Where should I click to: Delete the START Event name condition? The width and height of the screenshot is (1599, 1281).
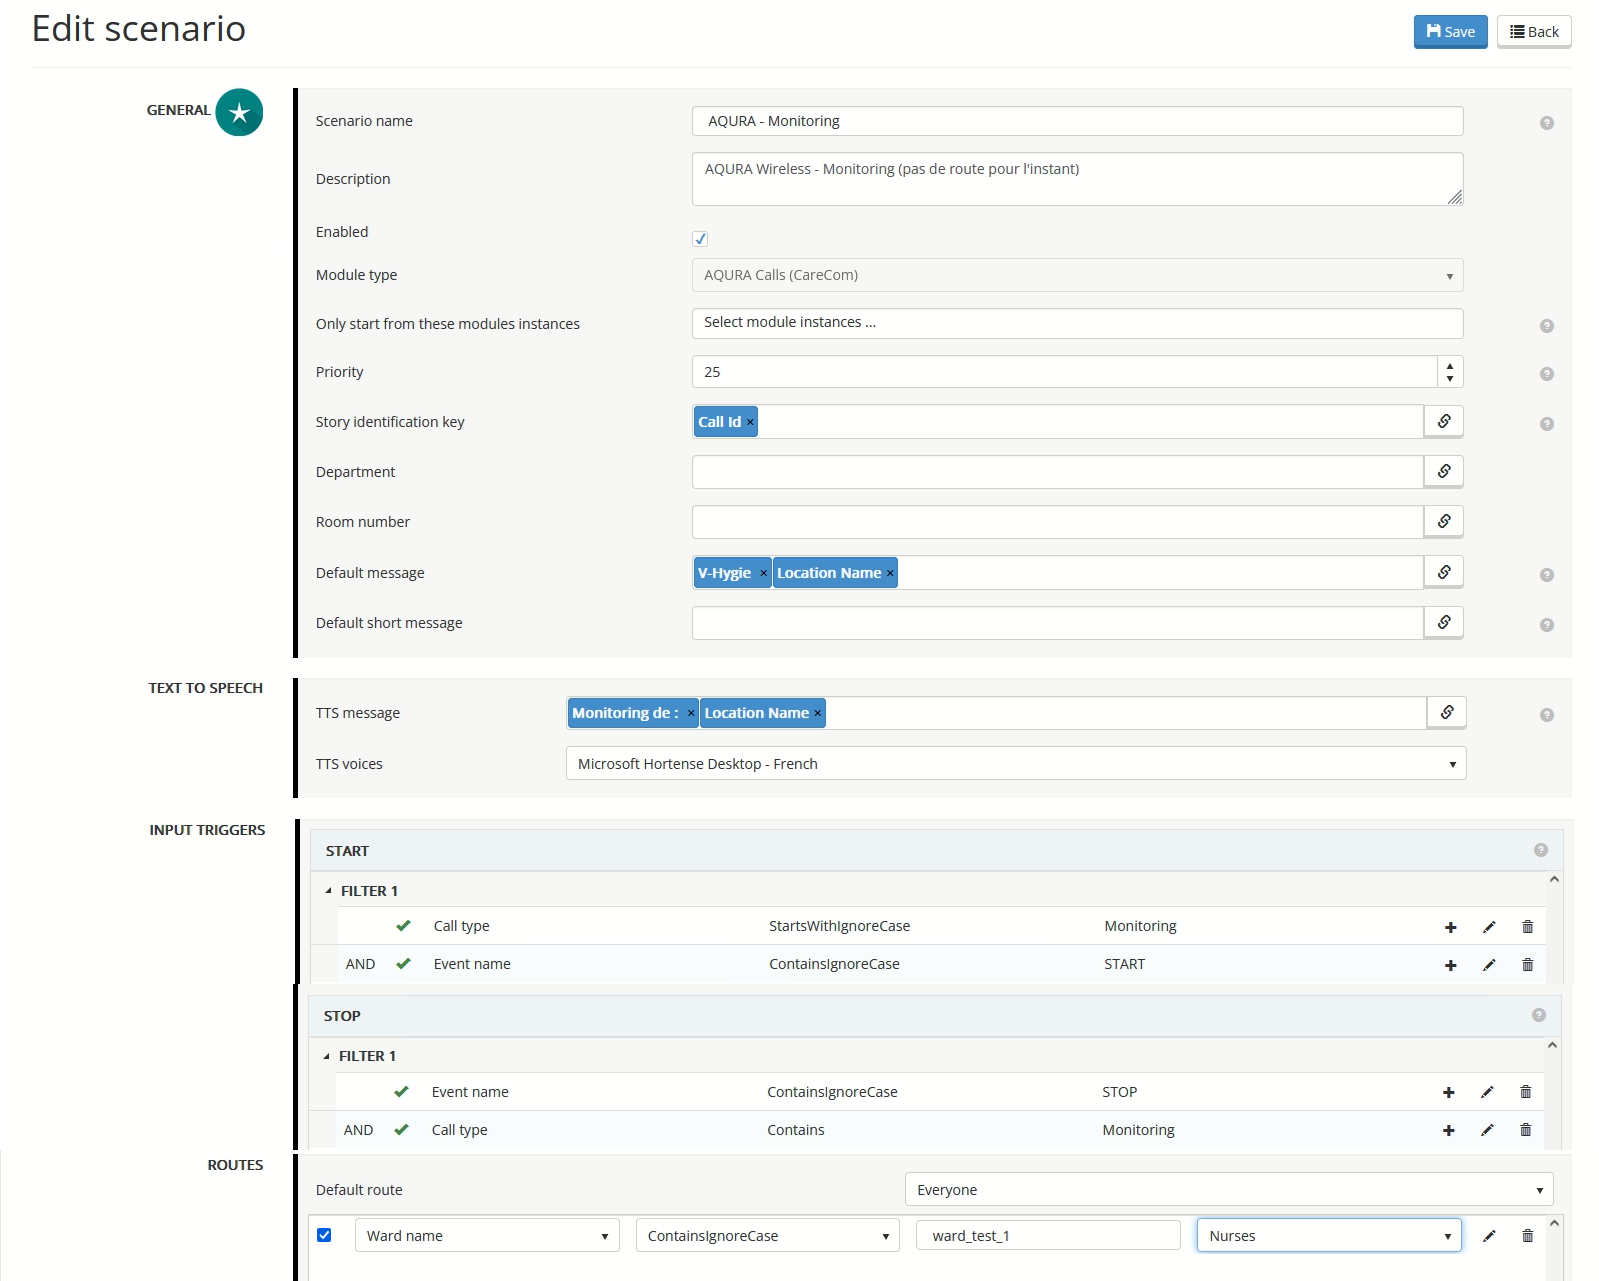[1528, 965]
